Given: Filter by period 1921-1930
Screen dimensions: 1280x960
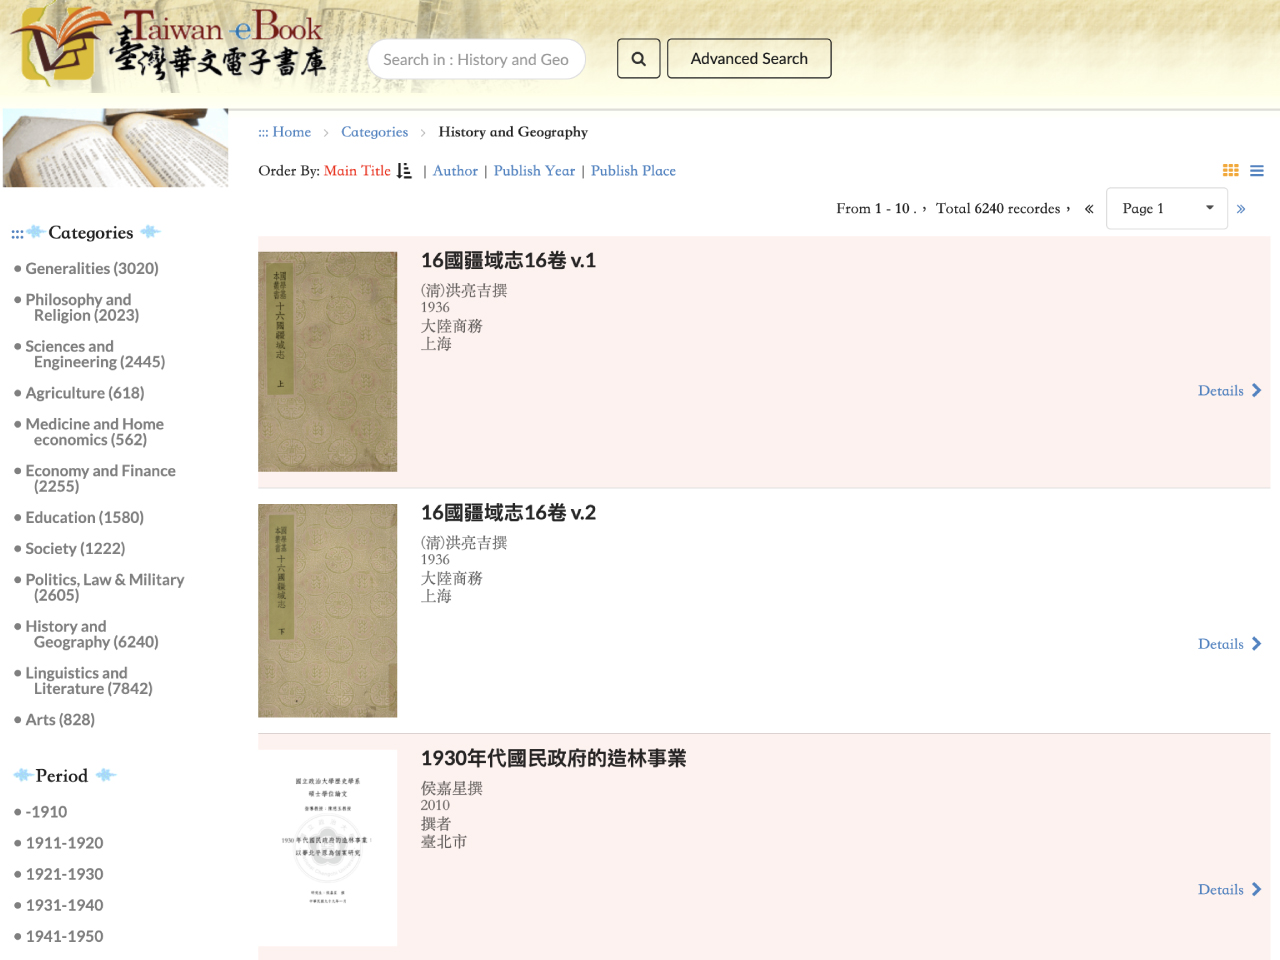Looking at the screenshot, I should [64, 874].
